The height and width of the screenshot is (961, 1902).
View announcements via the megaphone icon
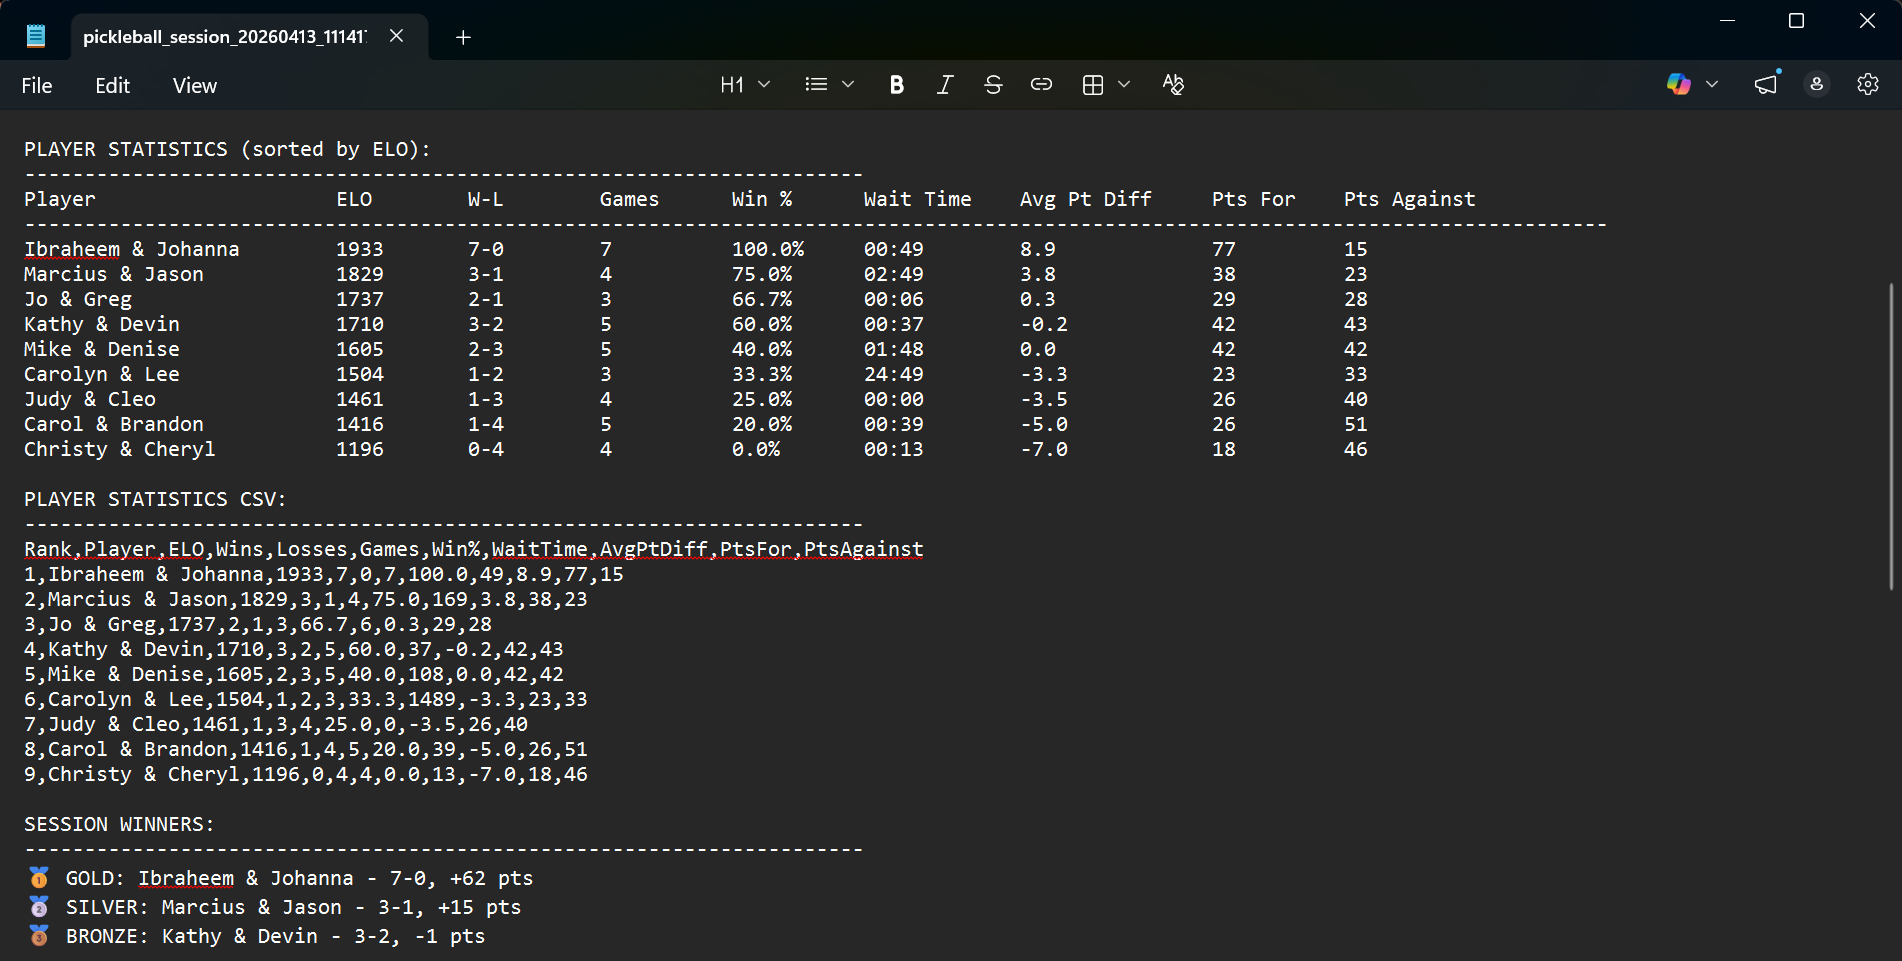point(1764,84)
